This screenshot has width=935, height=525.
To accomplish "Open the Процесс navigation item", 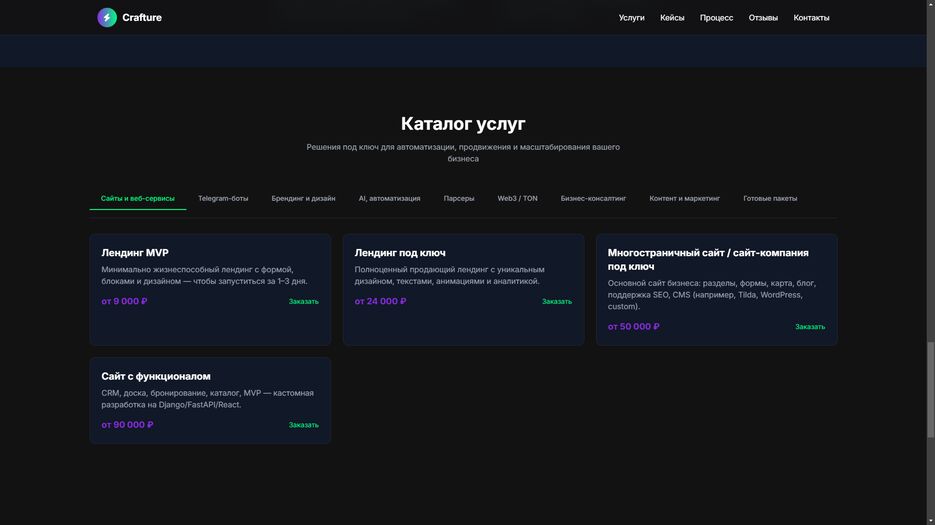I will pyautogui.click(x=716, y=18).
